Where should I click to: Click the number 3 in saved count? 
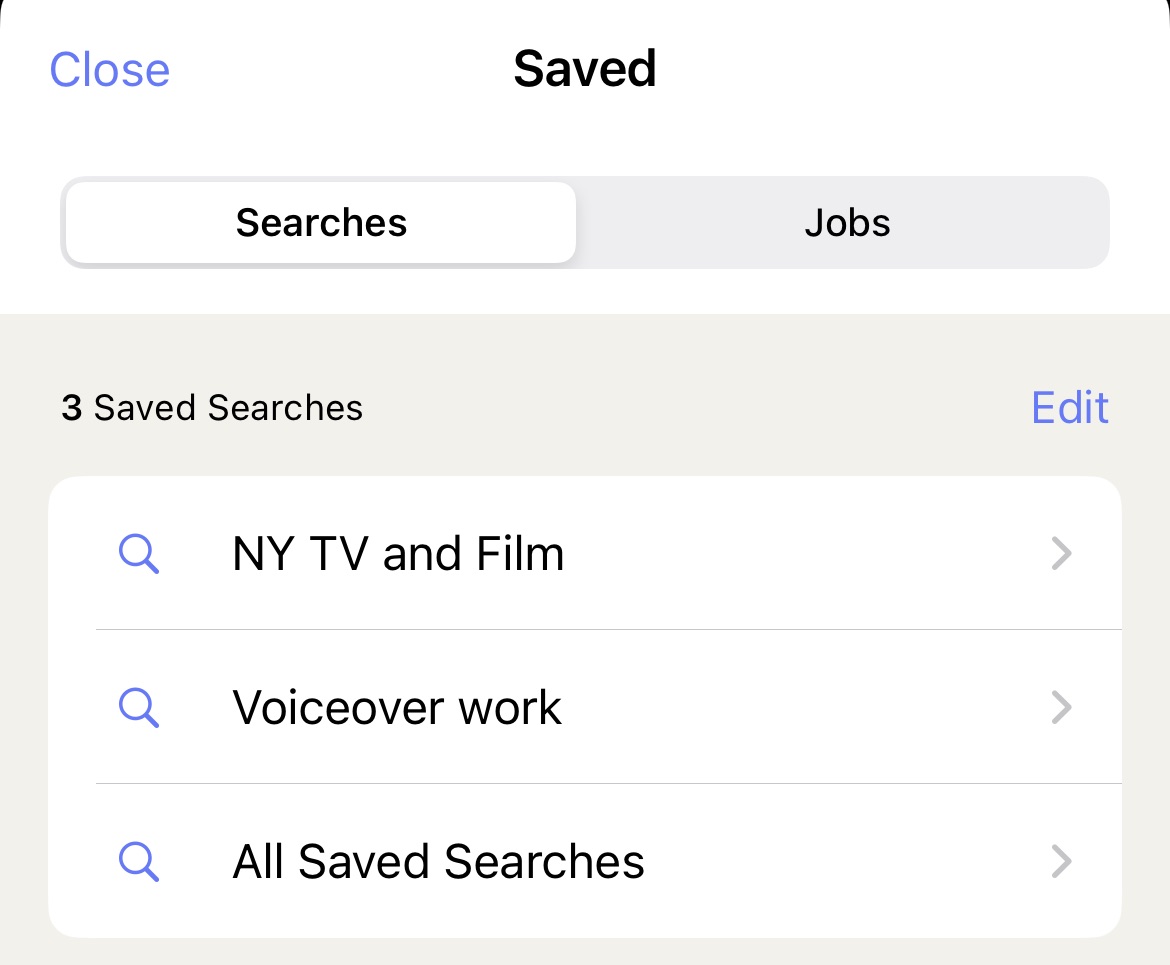click(x=72, y=408)
